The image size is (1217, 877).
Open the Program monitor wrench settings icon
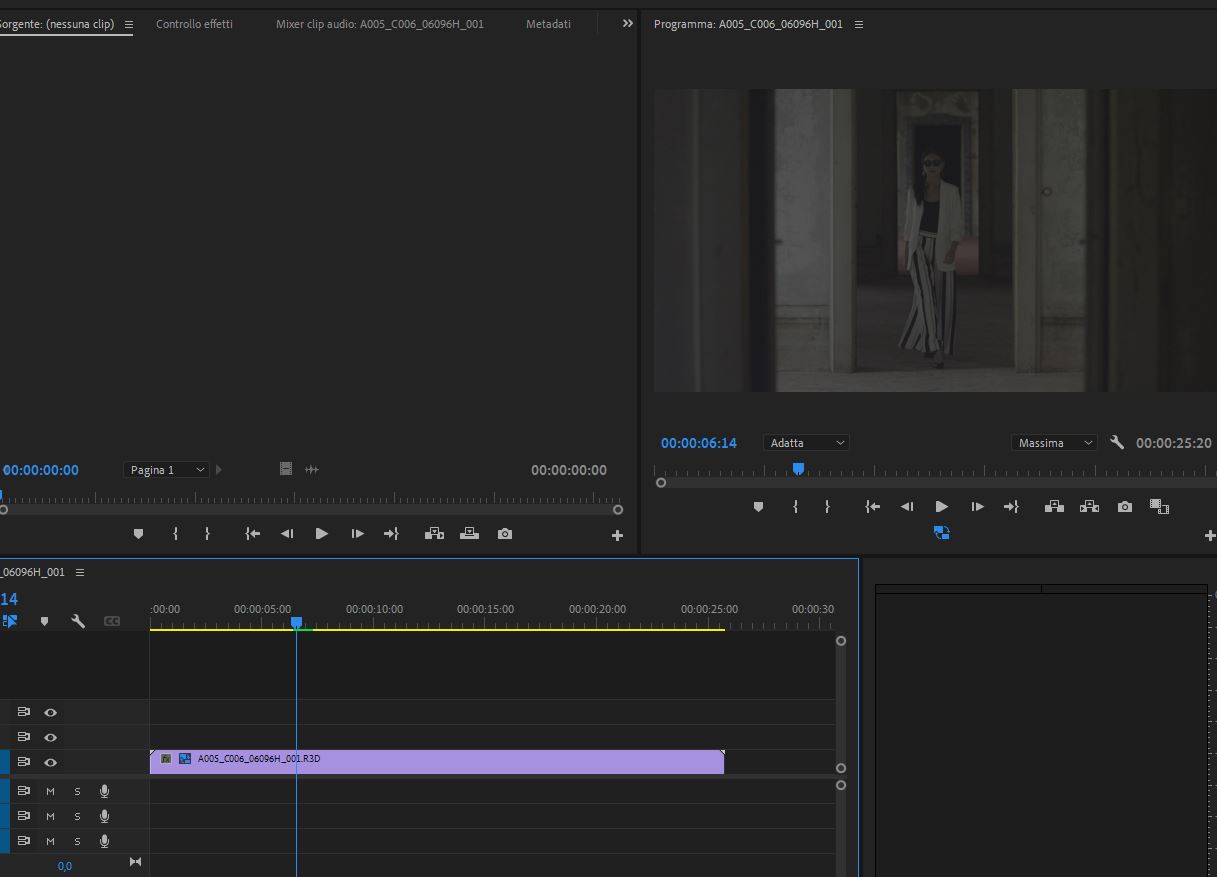click(1116, 442)
